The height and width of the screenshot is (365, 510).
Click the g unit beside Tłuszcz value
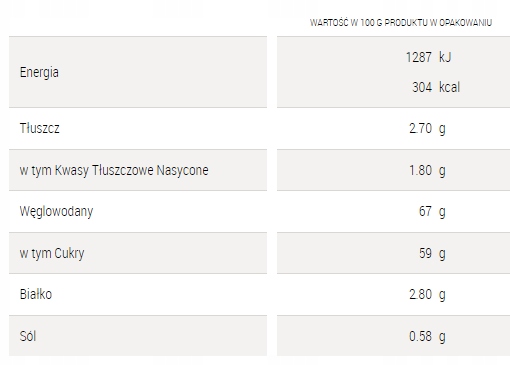(442, 129)
